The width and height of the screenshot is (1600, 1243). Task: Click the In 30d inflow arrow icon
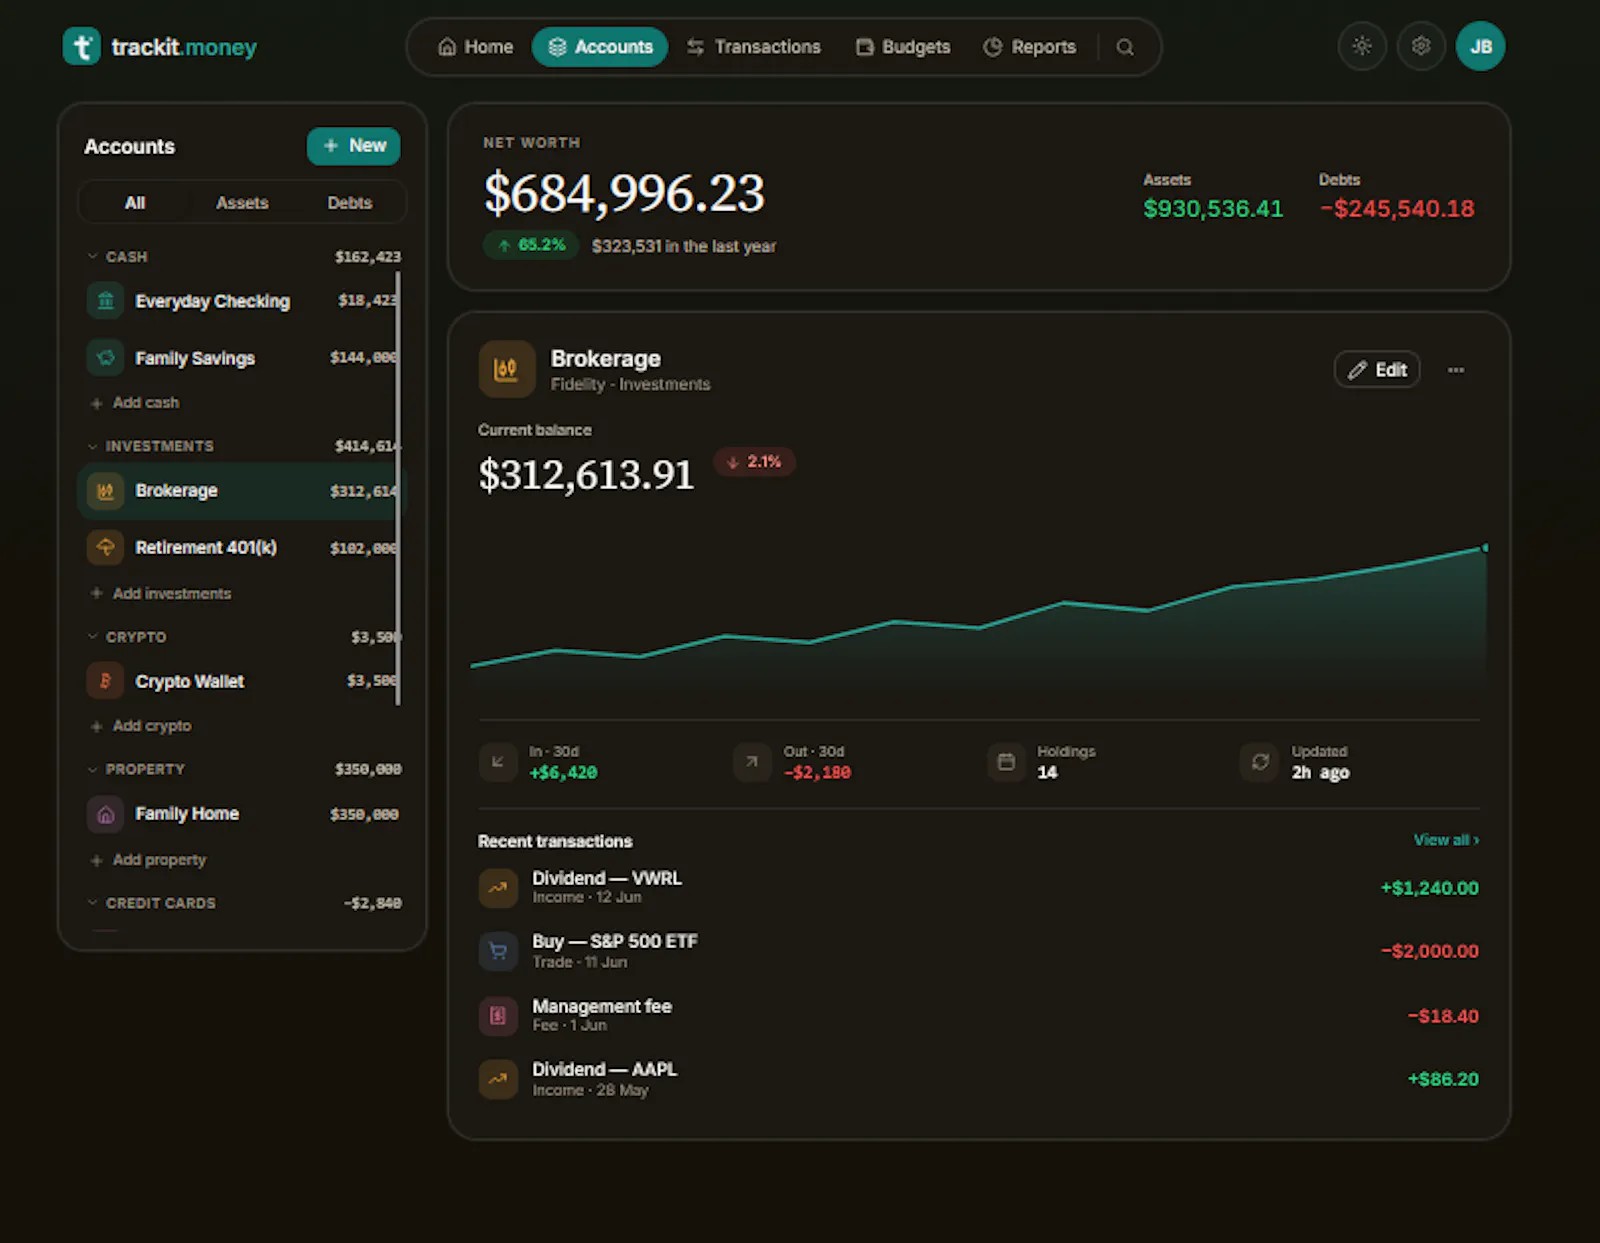pos(497,762)
